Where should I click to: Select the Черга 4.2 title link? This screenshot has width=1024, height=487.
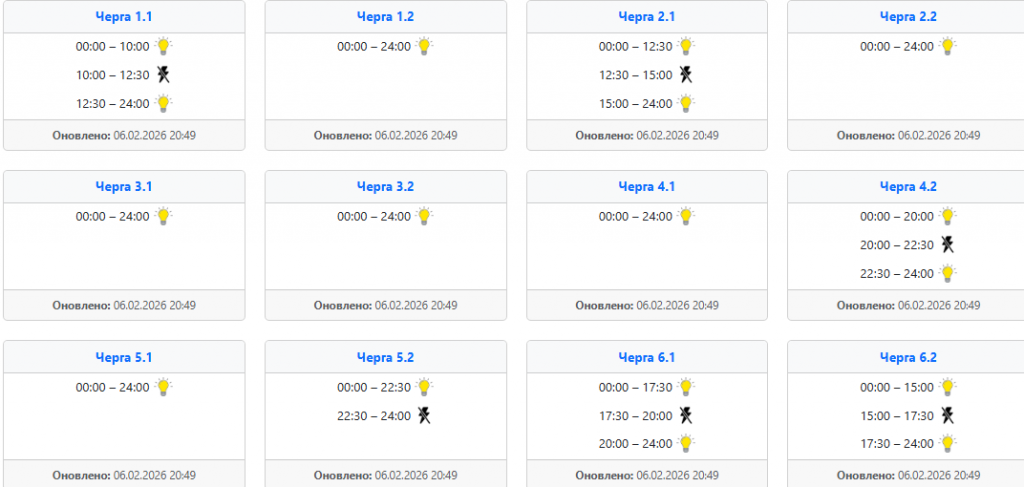point(908,186)
